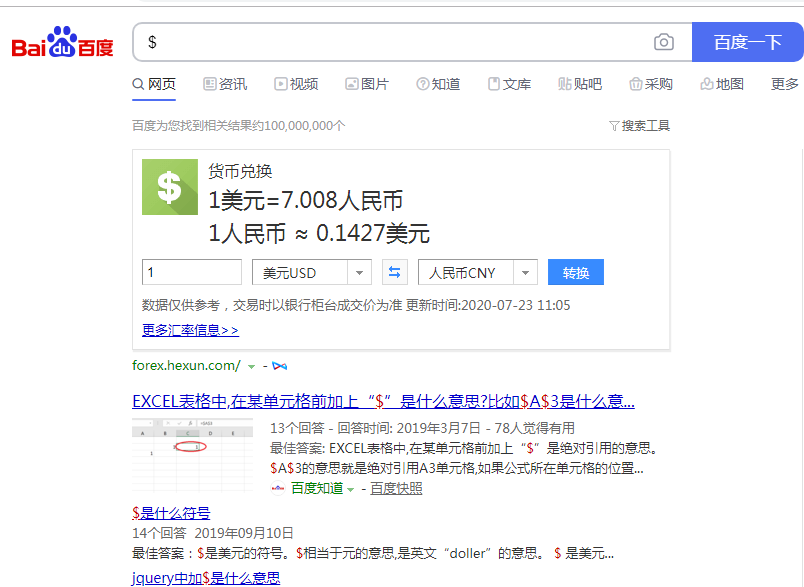Open the 百度快照 cached page link
The image size is (804, 587).
click(396, 489)
